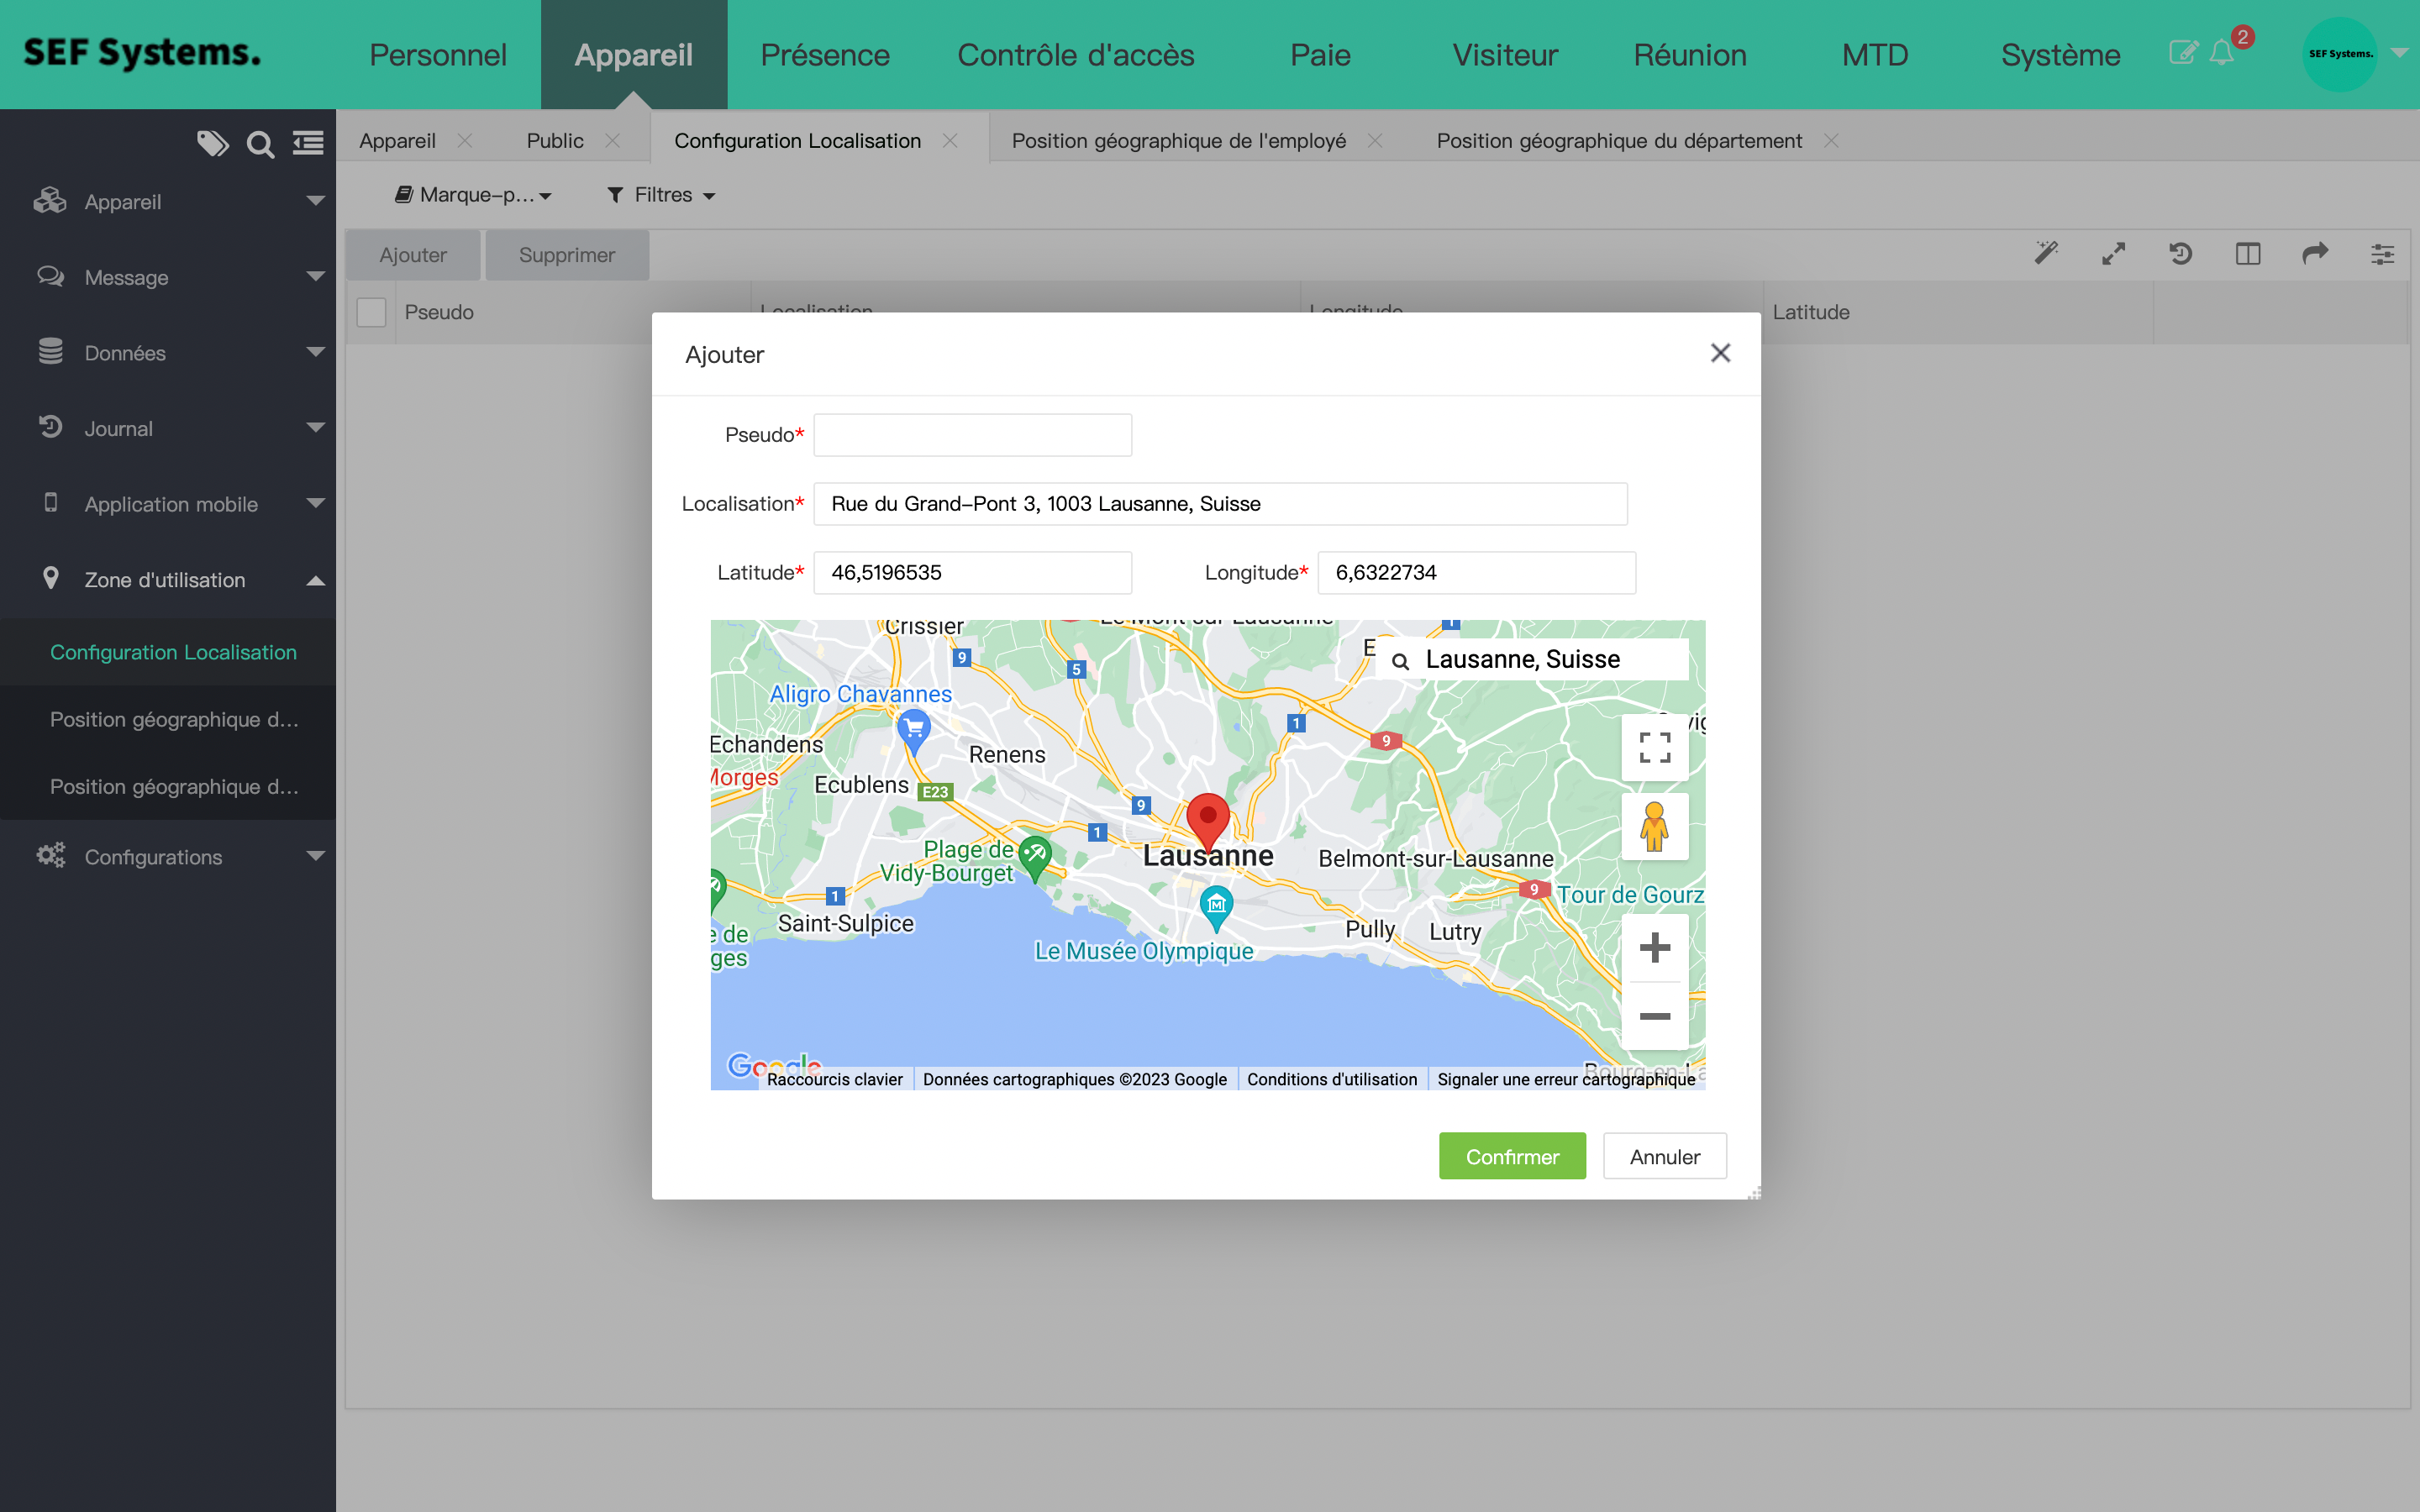Click the notification bell icon

2221,53
